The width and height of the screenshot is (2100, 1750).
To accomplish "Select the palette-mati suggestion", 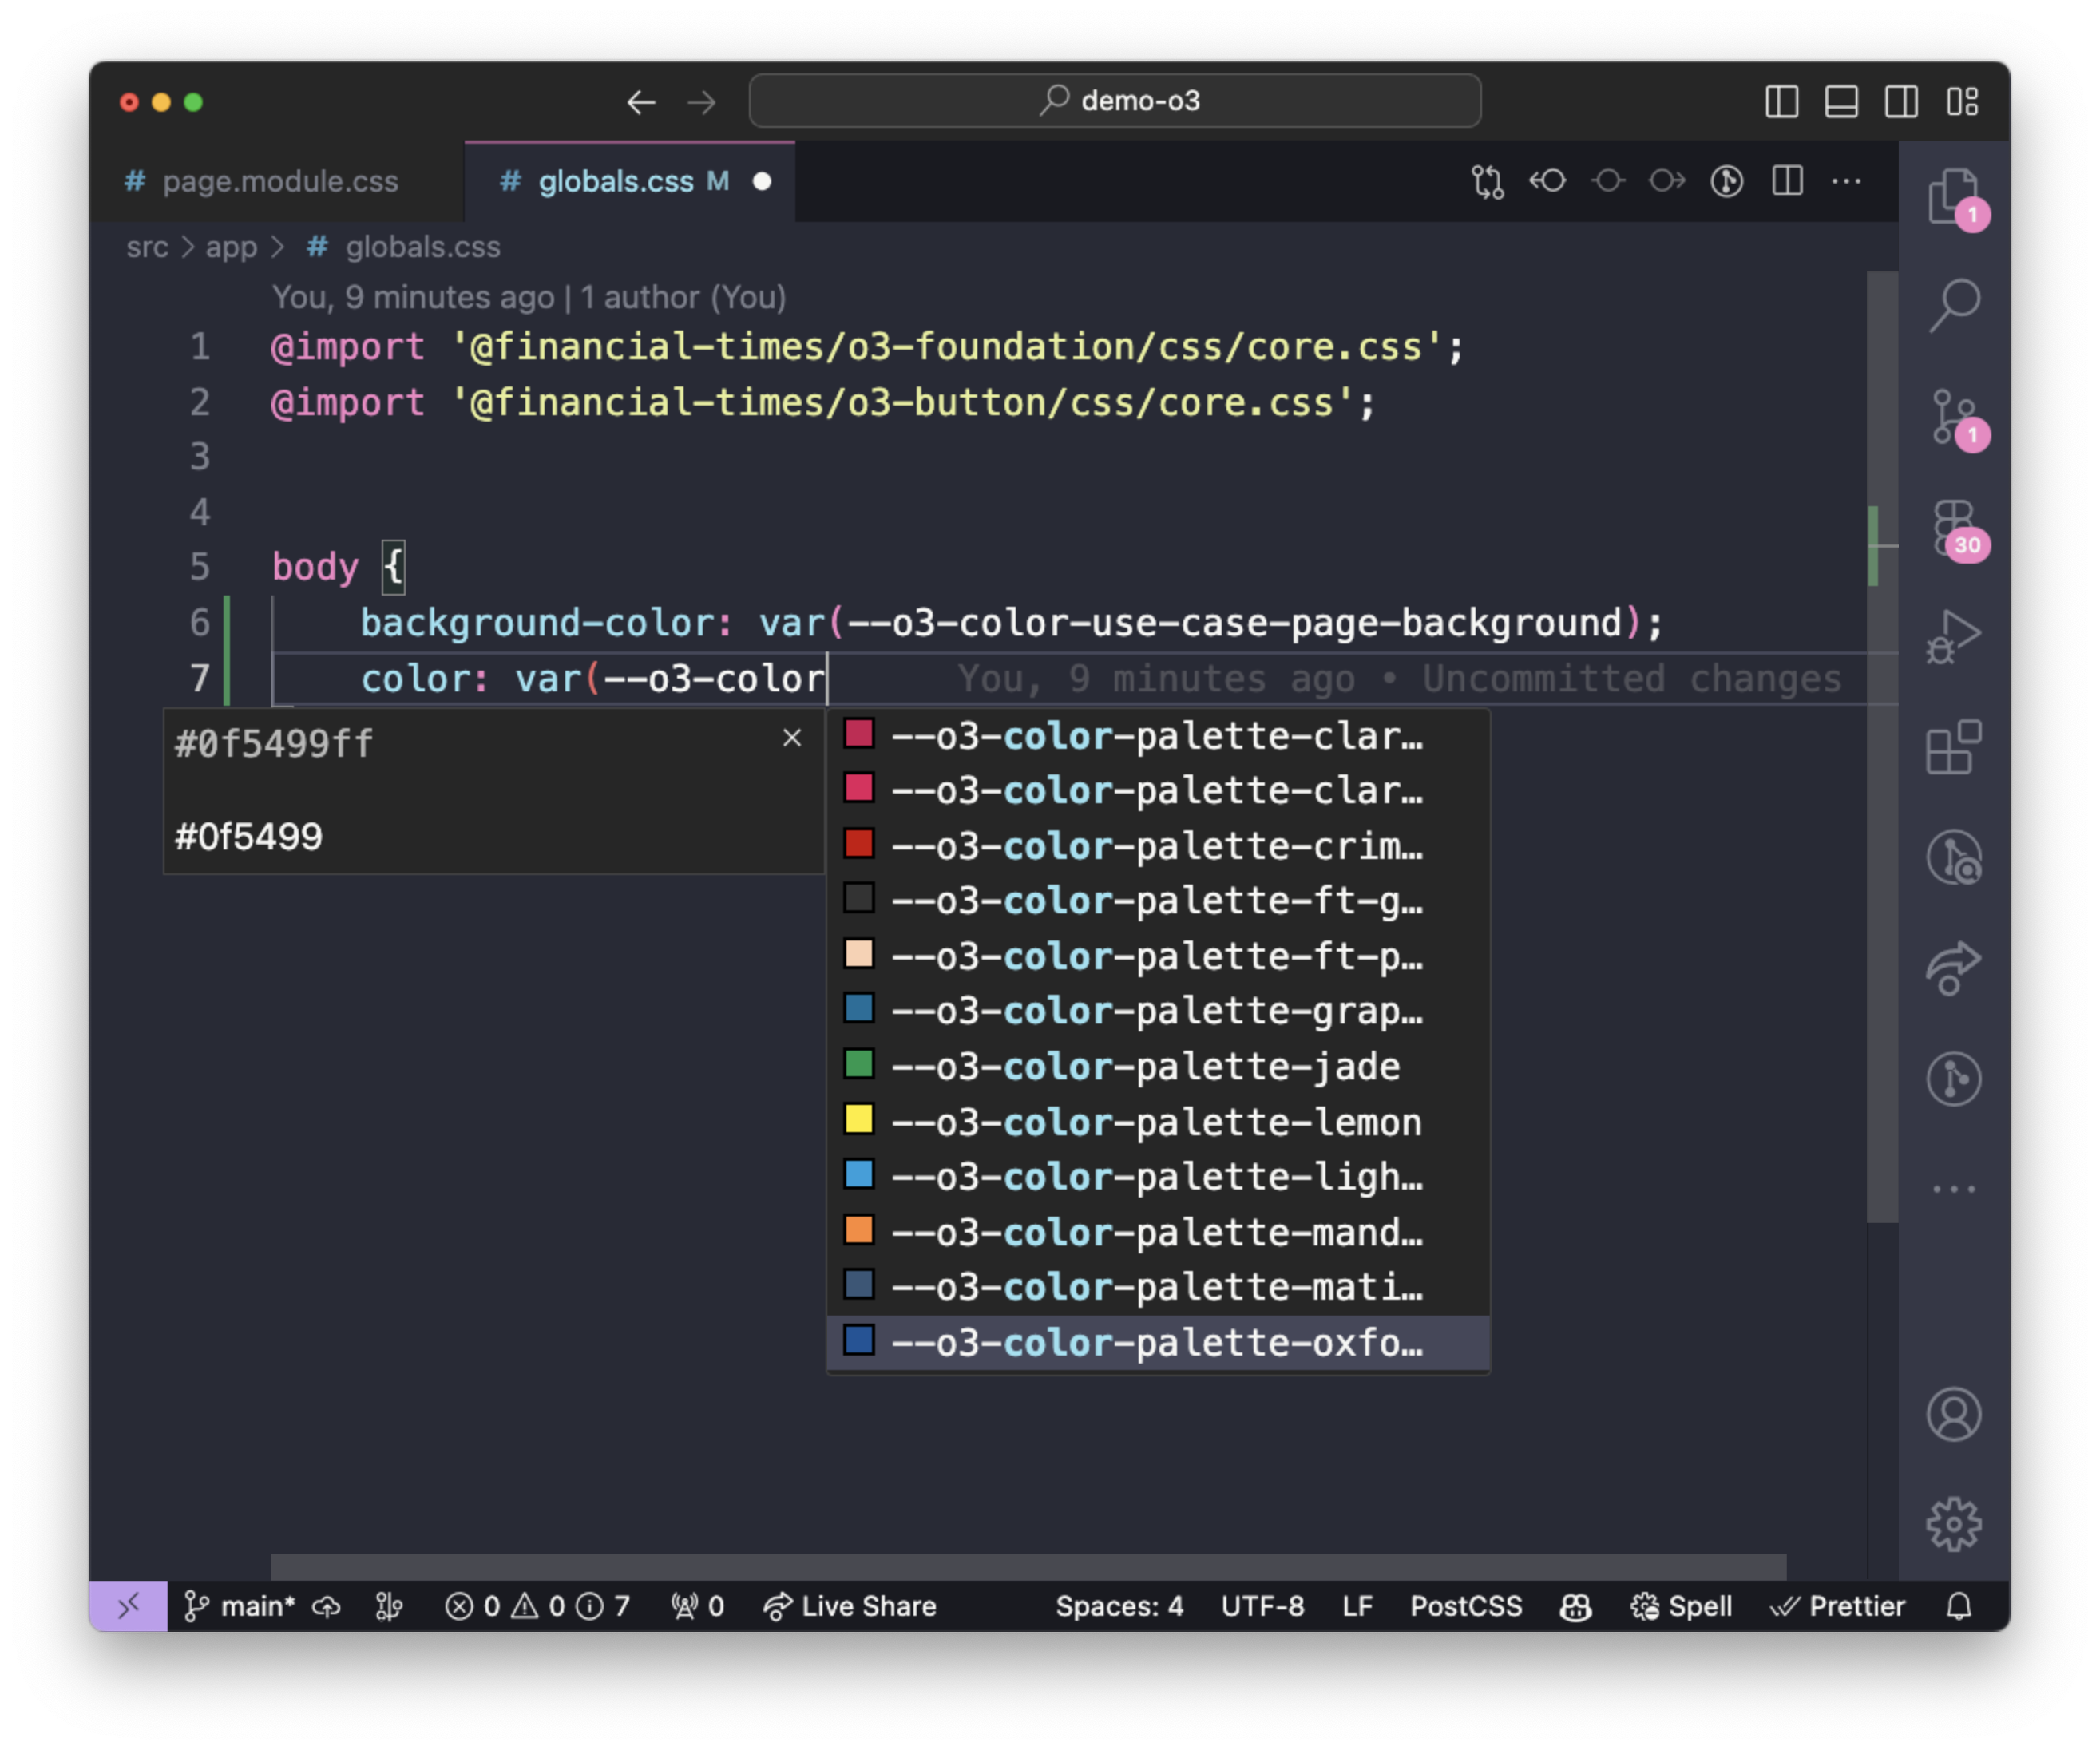I will pos(1158,1287).
